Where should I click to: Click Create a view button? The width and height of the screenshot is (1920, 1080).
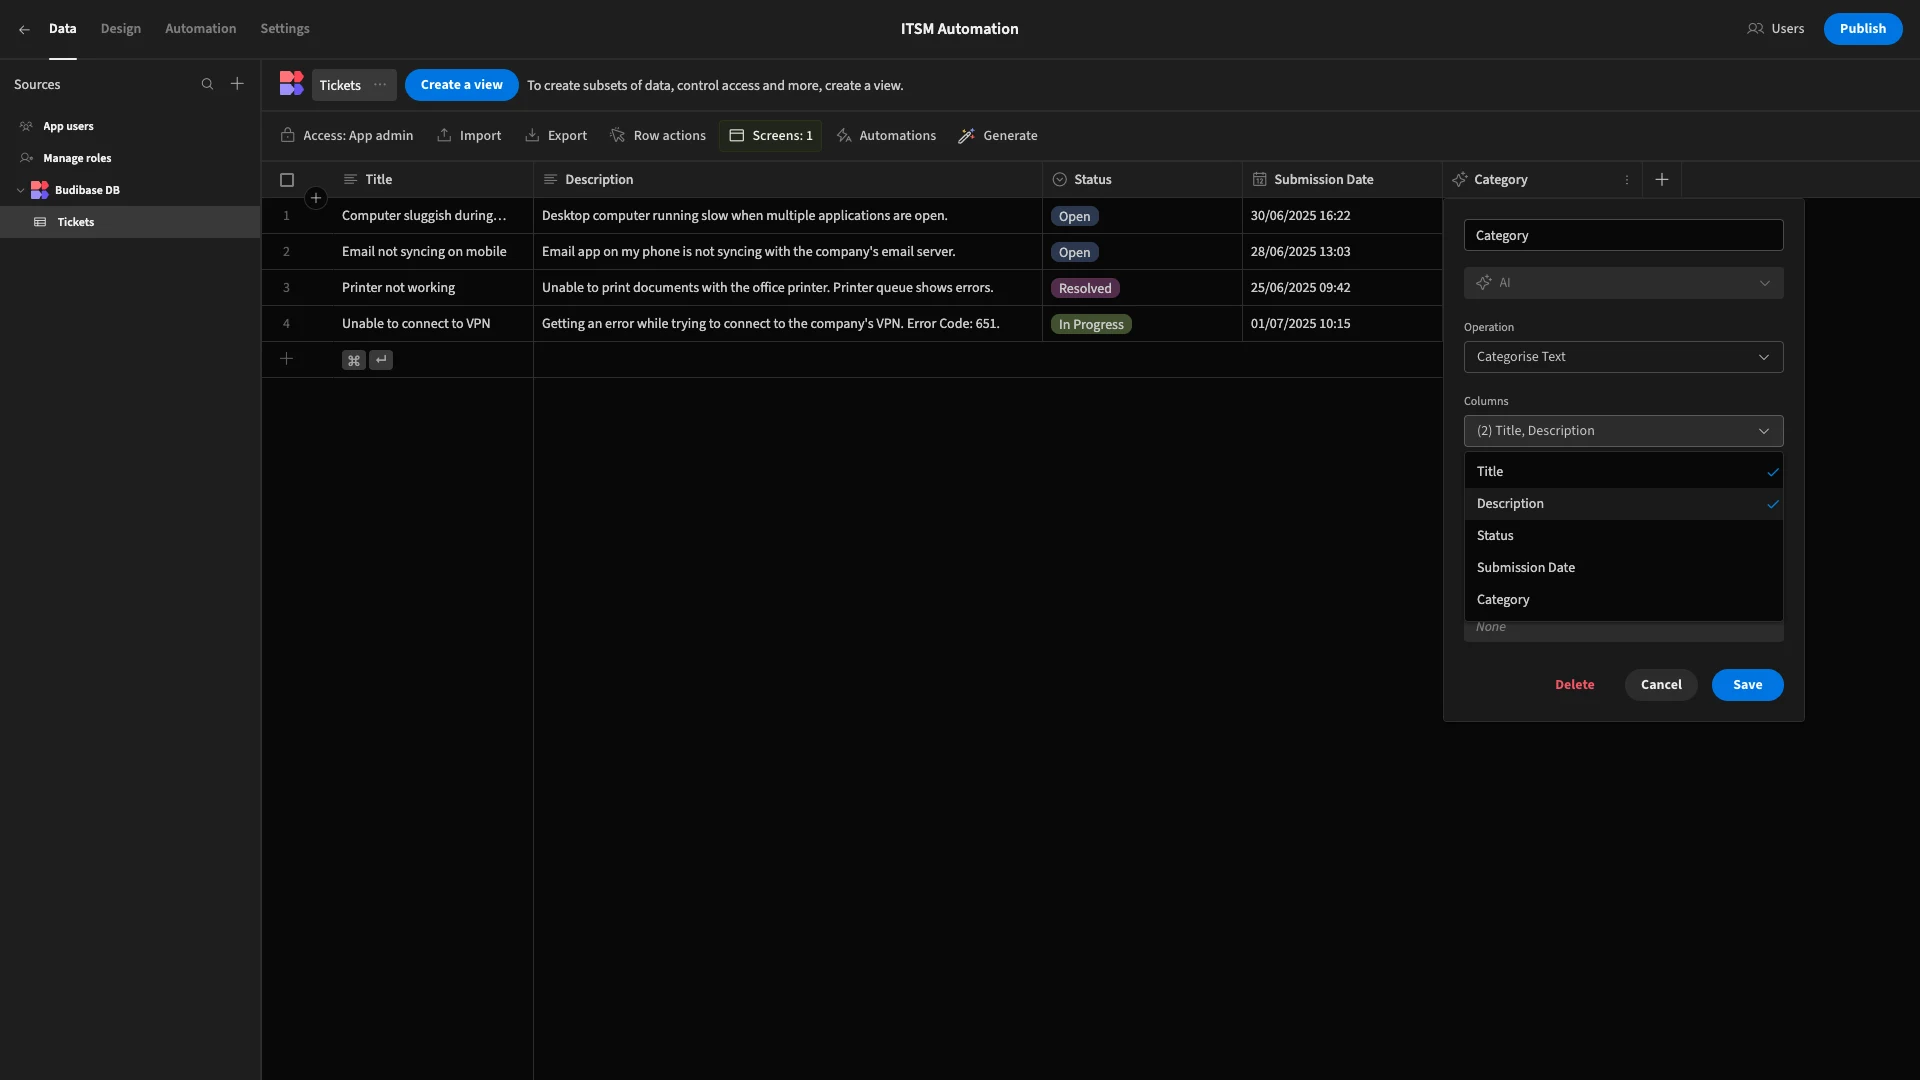pyautogui.click(x=461, y=85)
